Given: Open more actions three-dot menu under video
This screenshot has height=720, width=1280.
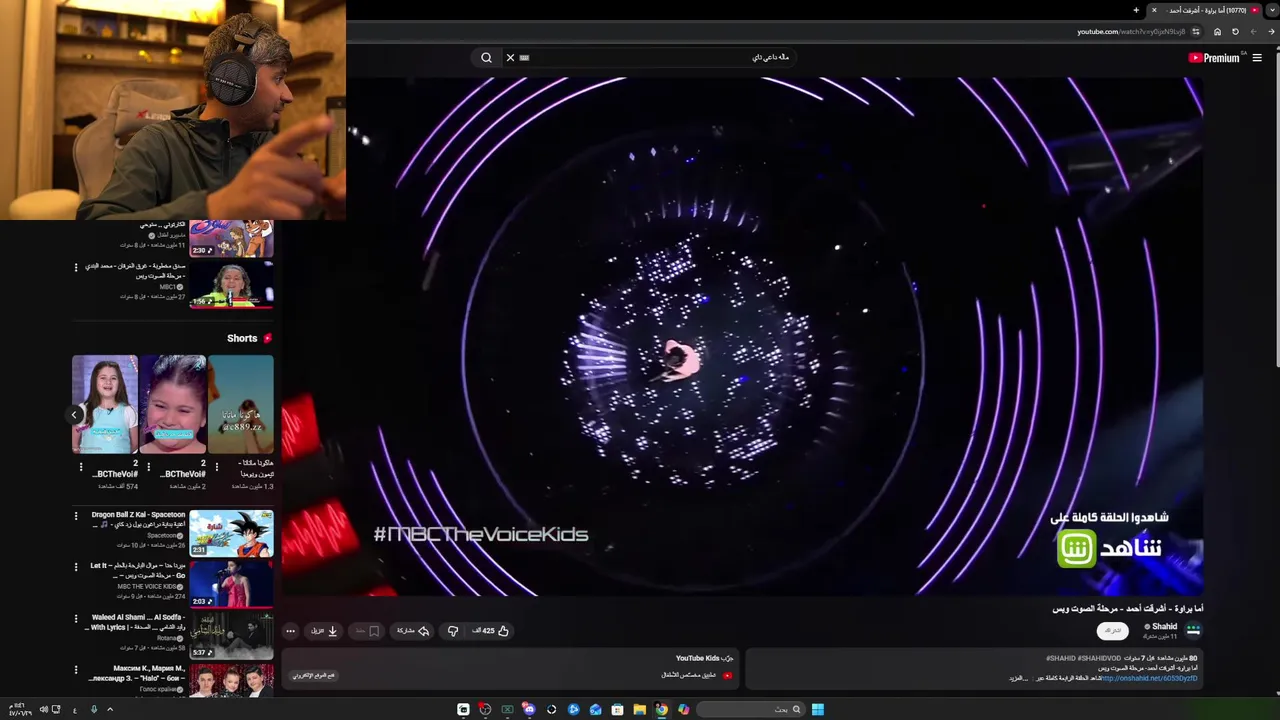Looking at the screenshot, I should [x=290, y=631].
